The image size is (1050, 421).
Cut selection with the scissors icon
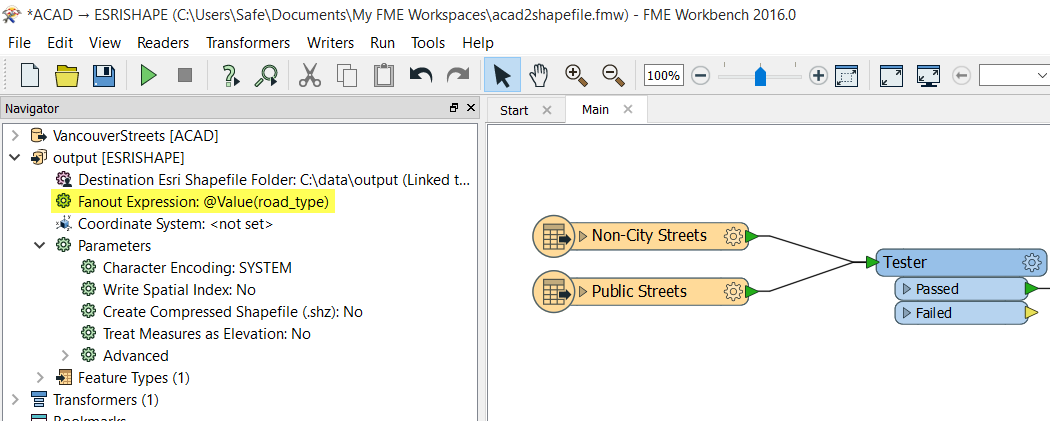(310, 75)
